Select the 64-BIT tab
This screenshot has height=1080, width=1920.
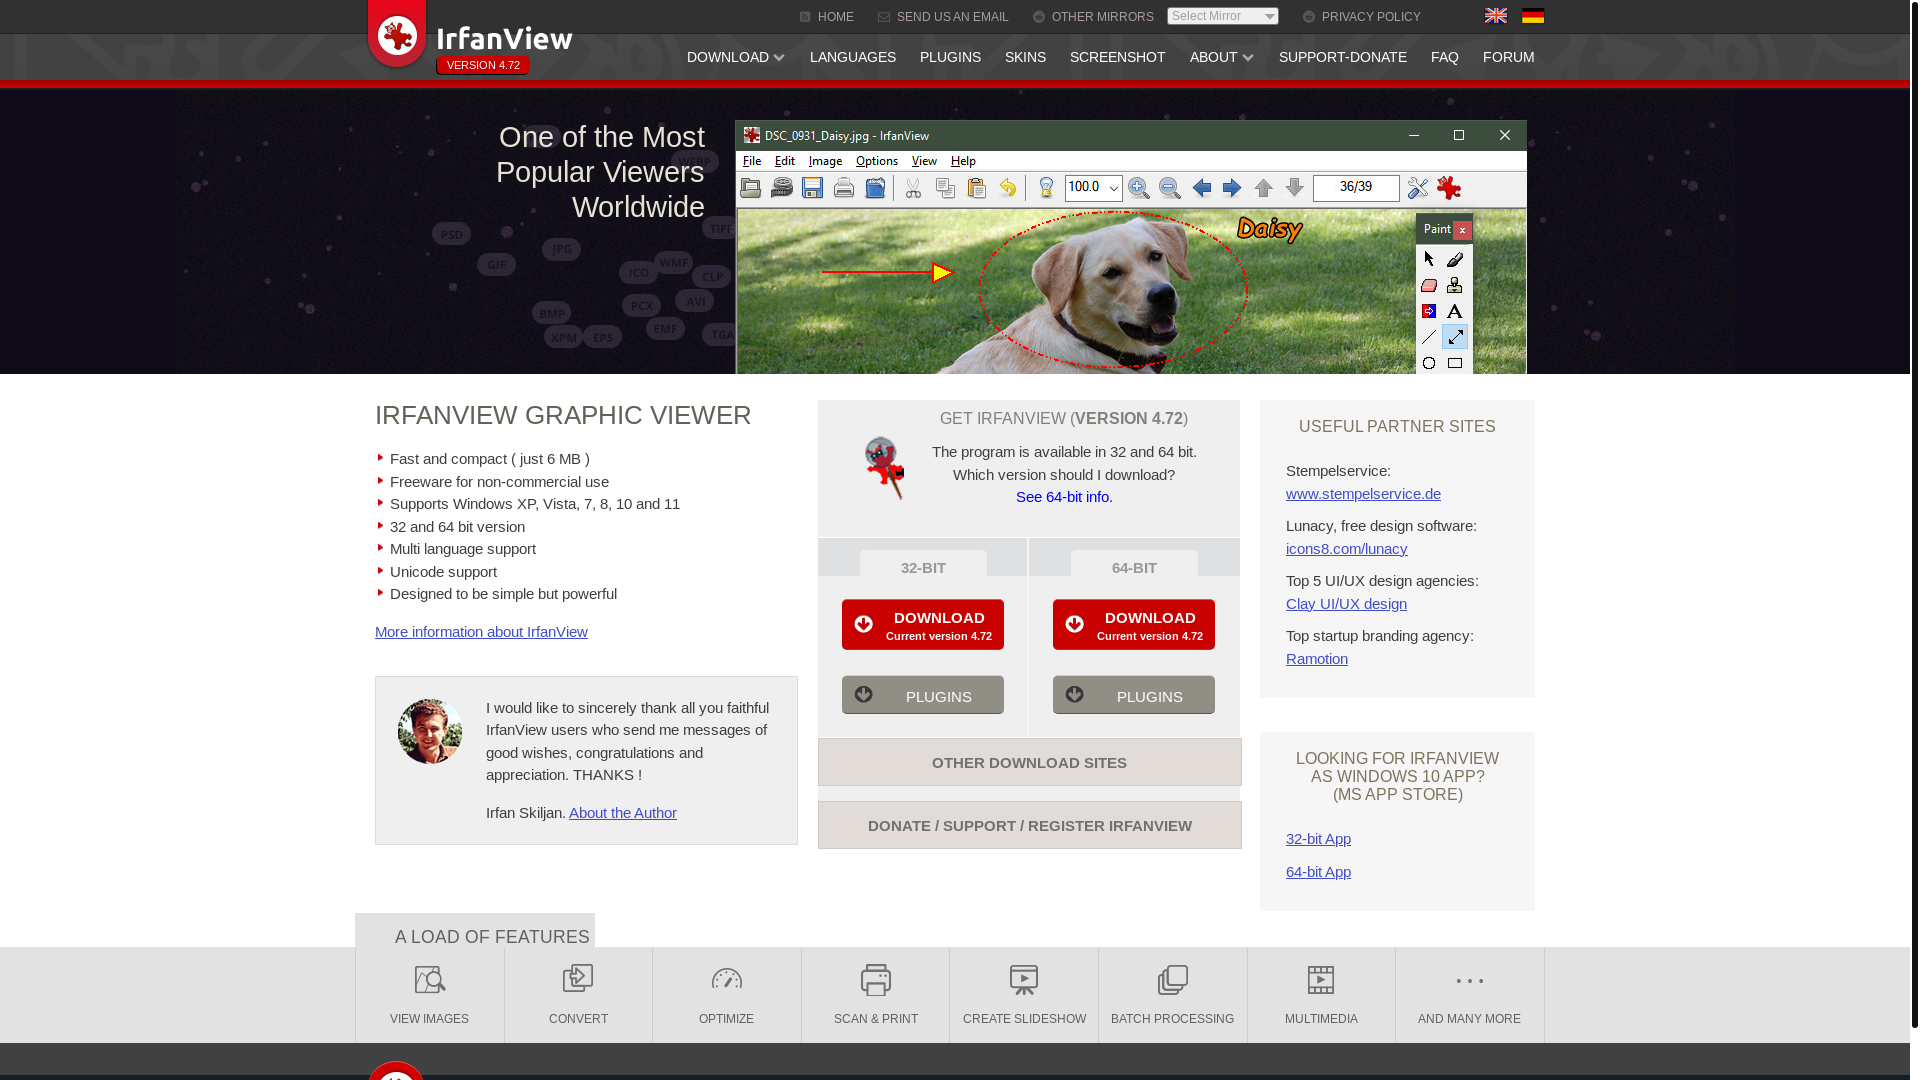pos(1134,565)
